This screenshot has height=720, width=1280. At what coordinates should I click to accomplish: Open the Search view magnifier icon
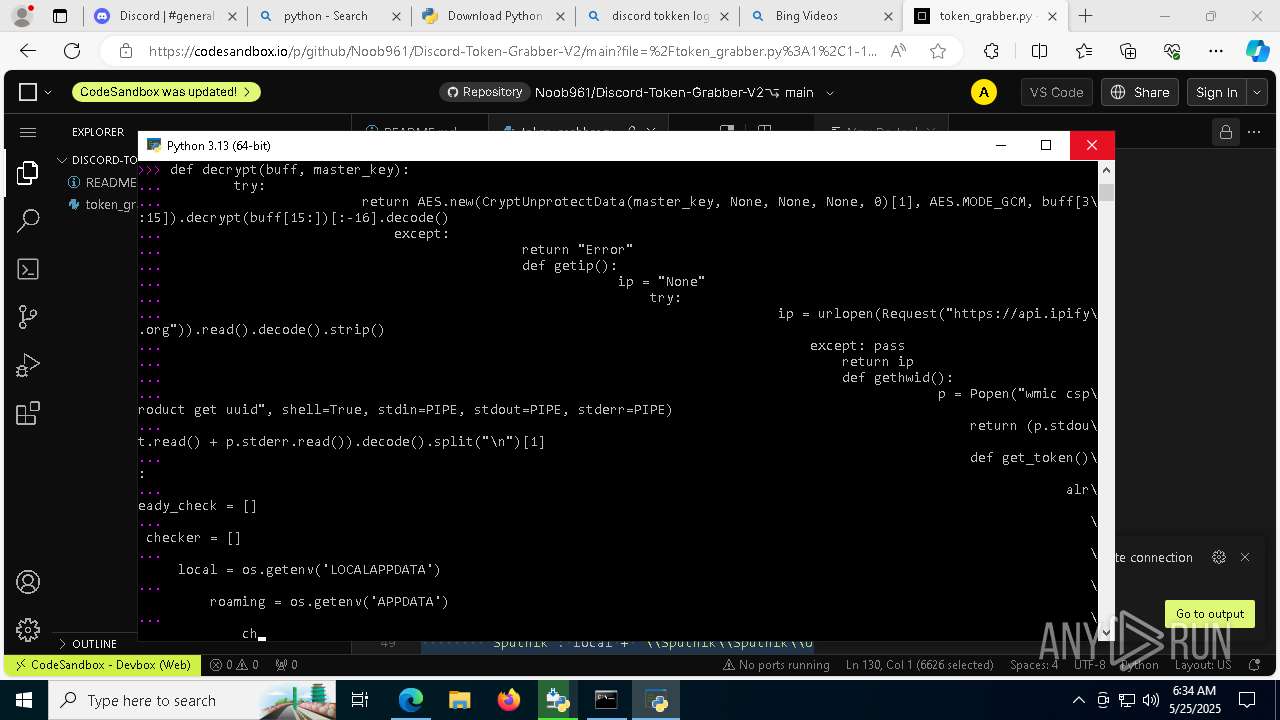(28, 221)
